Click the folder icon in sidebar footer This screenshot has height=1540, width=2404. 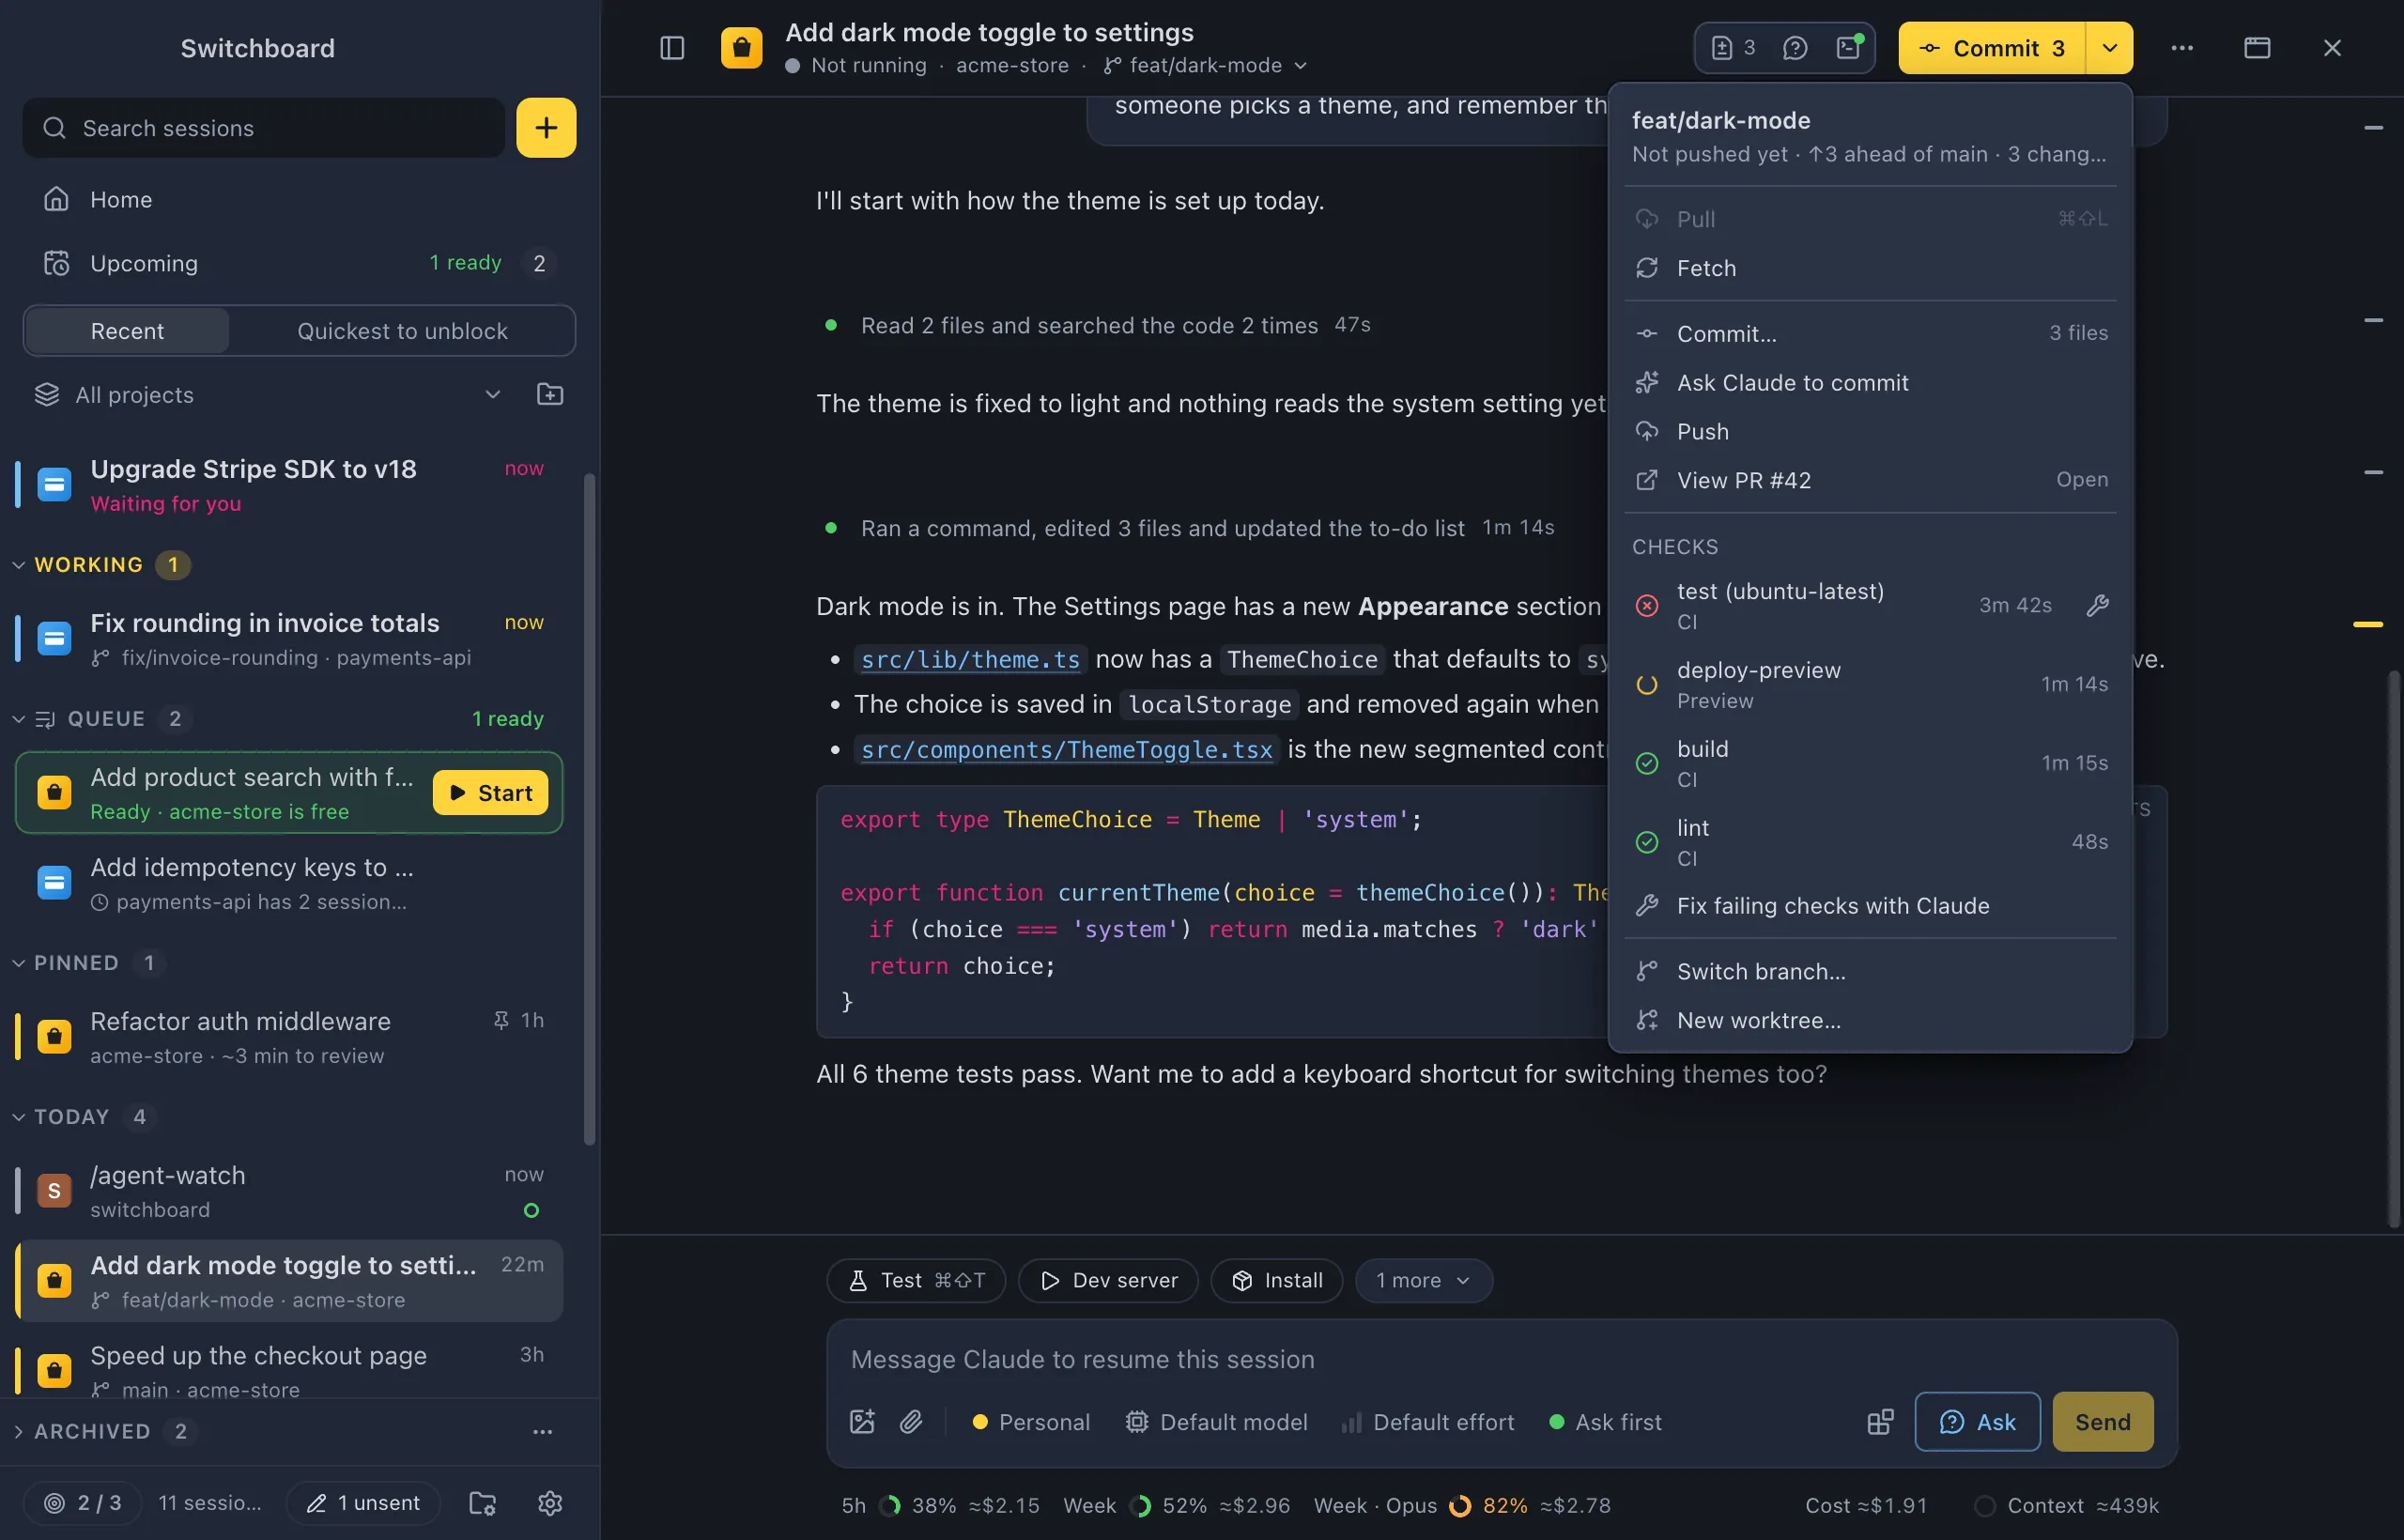483,1503
